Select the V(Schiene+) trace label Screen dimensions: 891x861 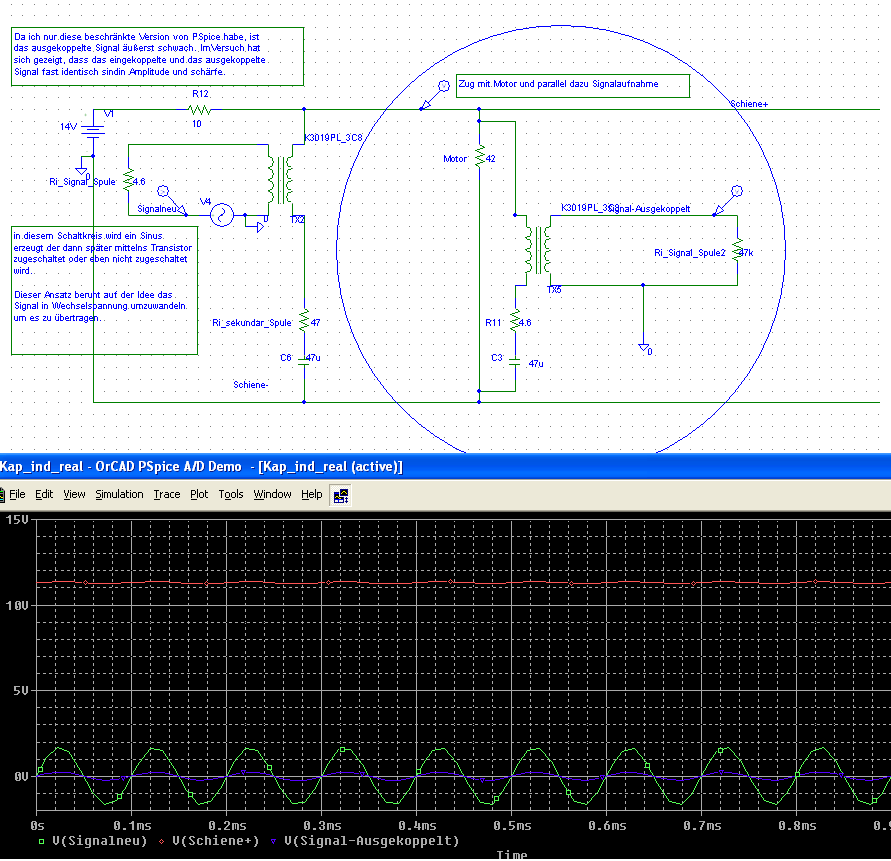click(x=215, y=841)
